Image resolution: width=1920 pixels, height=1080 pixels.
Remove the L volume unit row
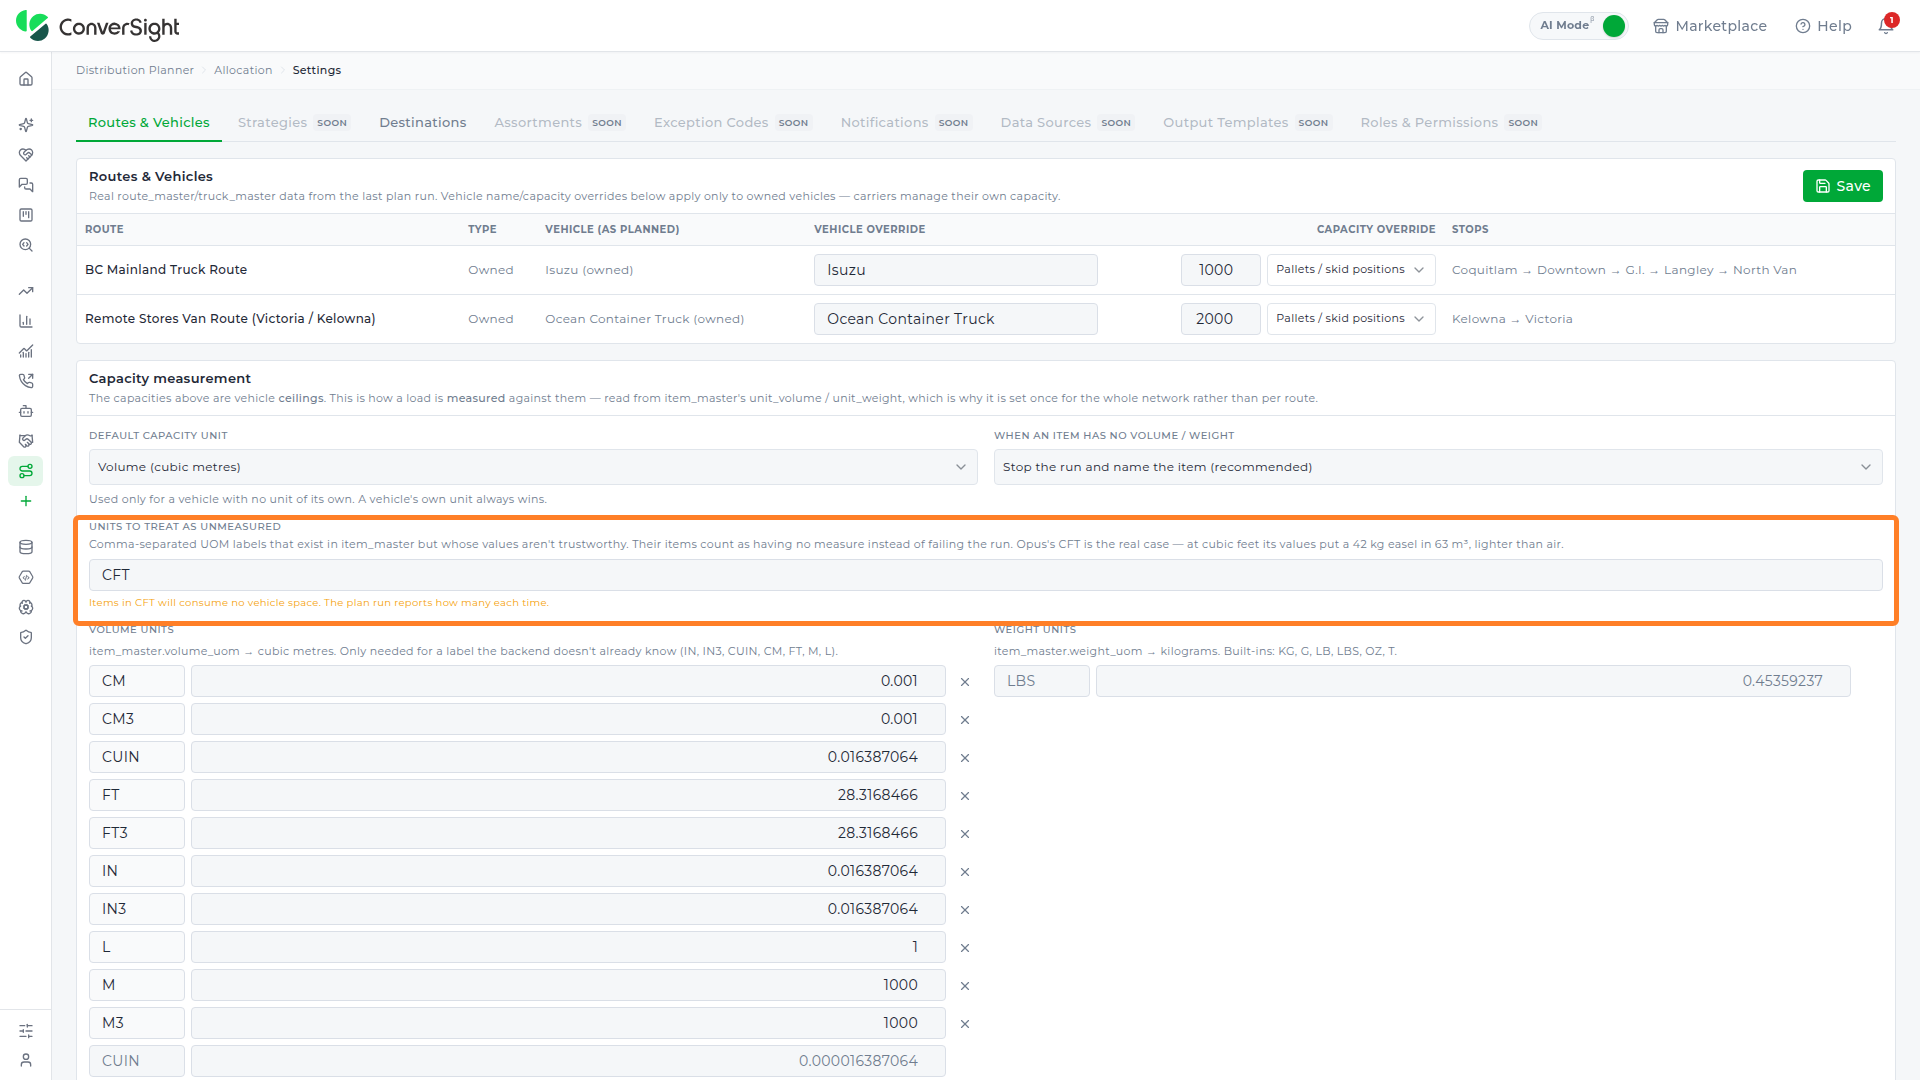[965, 948]
